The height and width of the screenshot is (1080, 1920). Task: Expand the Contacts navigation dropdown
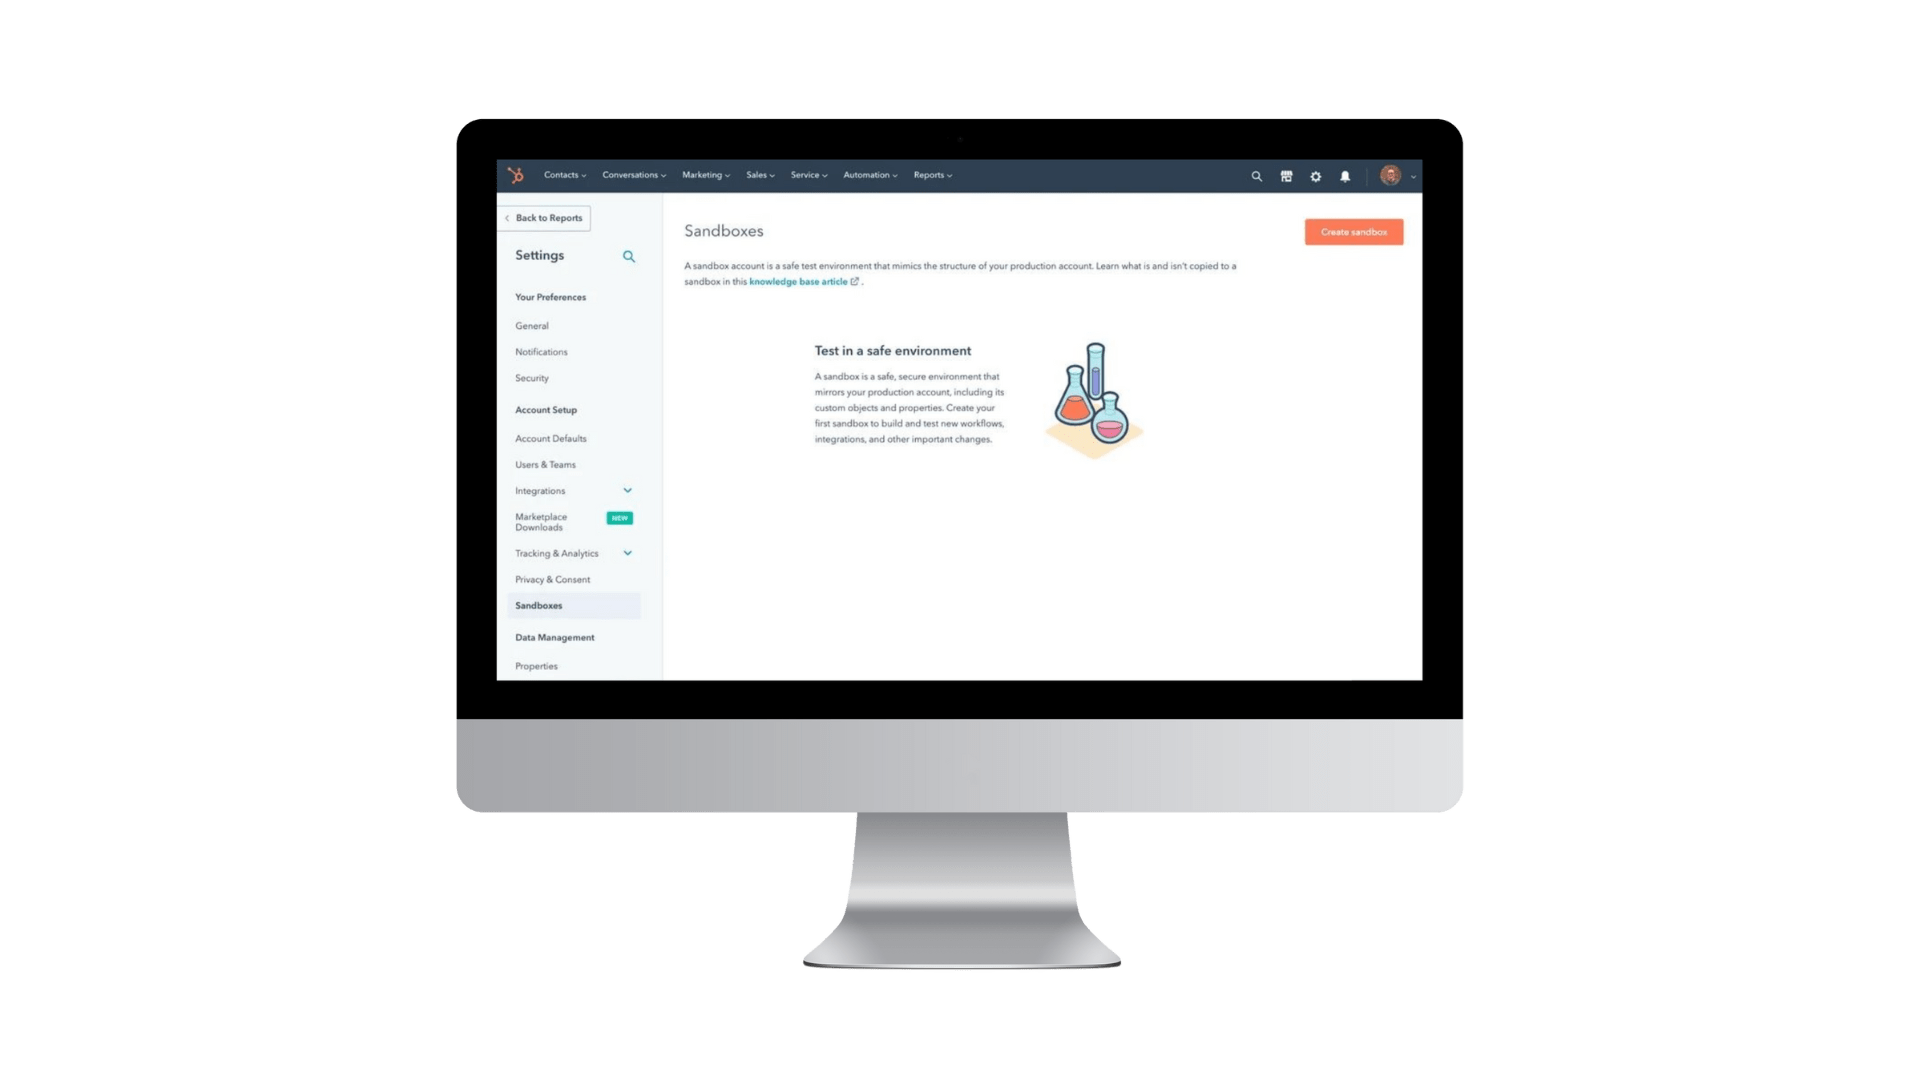coord(564,174)
